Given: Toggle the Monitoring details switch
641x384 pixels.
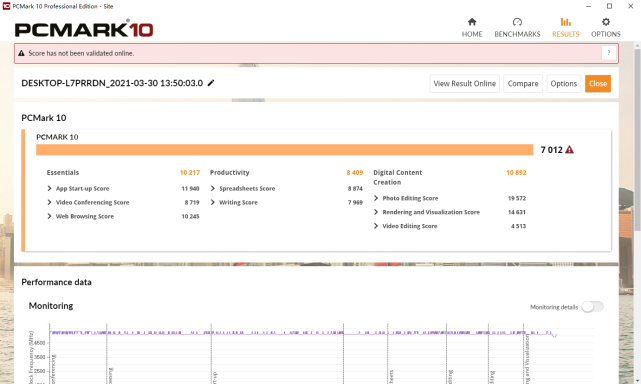Looking at the screenshot, I should coord(592,307).
